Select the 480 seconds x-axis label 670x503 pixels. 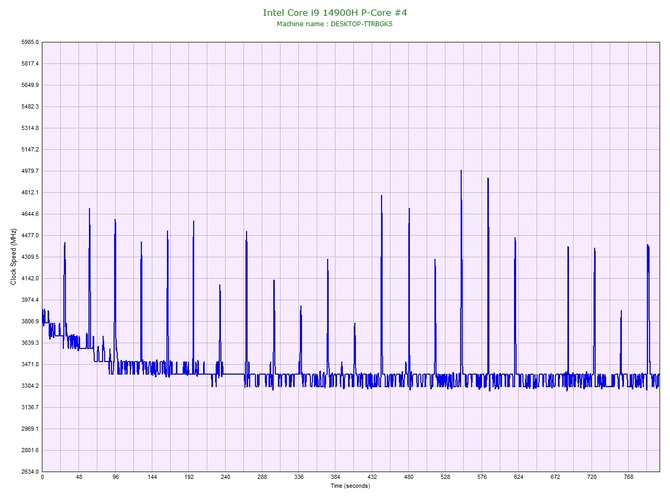pyautogui.click(x=408, y=477)
